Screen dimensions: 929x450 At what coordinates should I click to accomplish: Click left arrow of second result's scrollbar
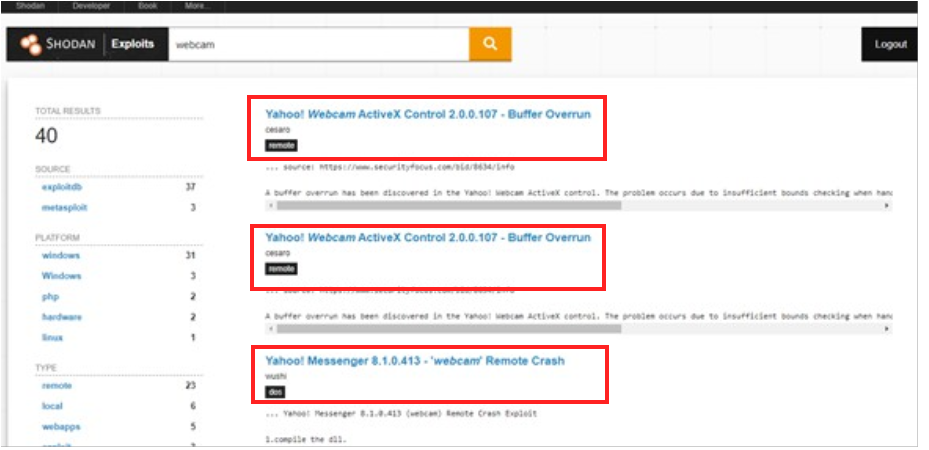click(271, 329)
